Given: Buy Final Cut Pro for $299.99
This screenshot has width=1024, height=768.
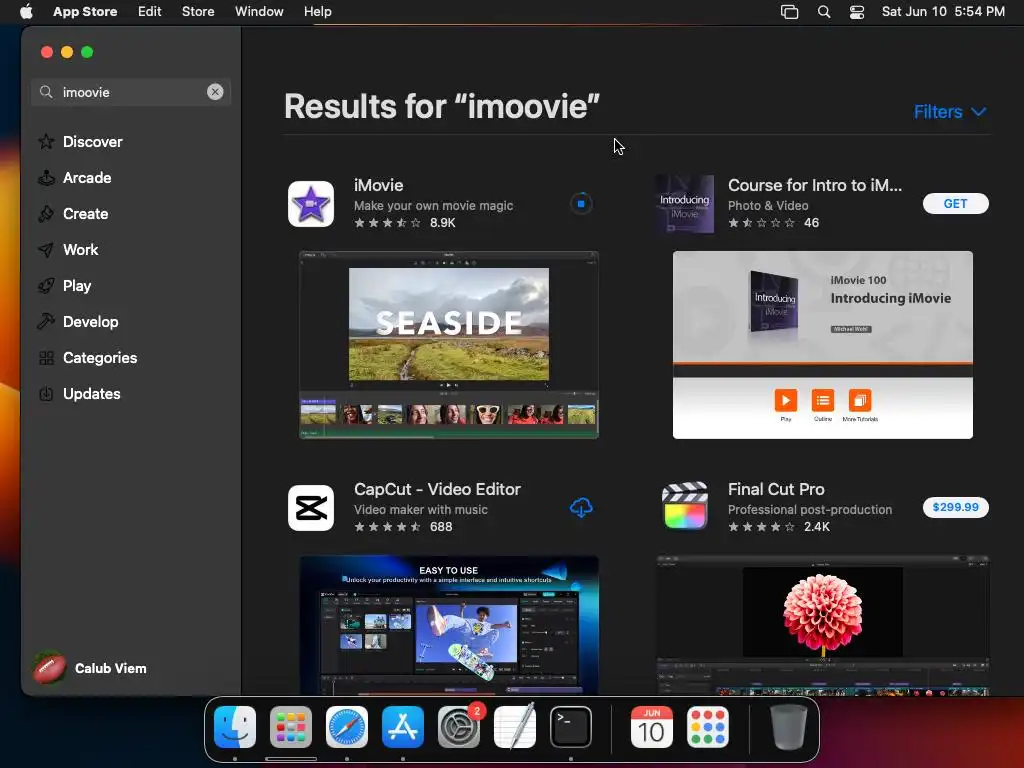Looking at the screenshot, I should 955,507.
